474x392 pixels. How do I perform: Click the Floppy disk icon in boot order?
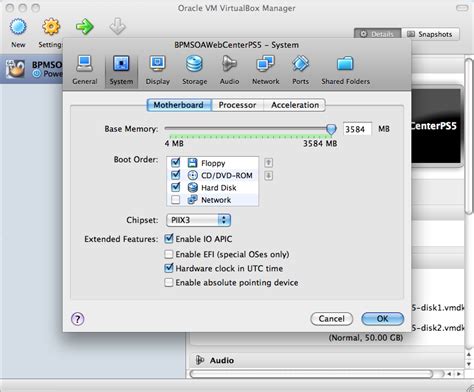point(192,163)
